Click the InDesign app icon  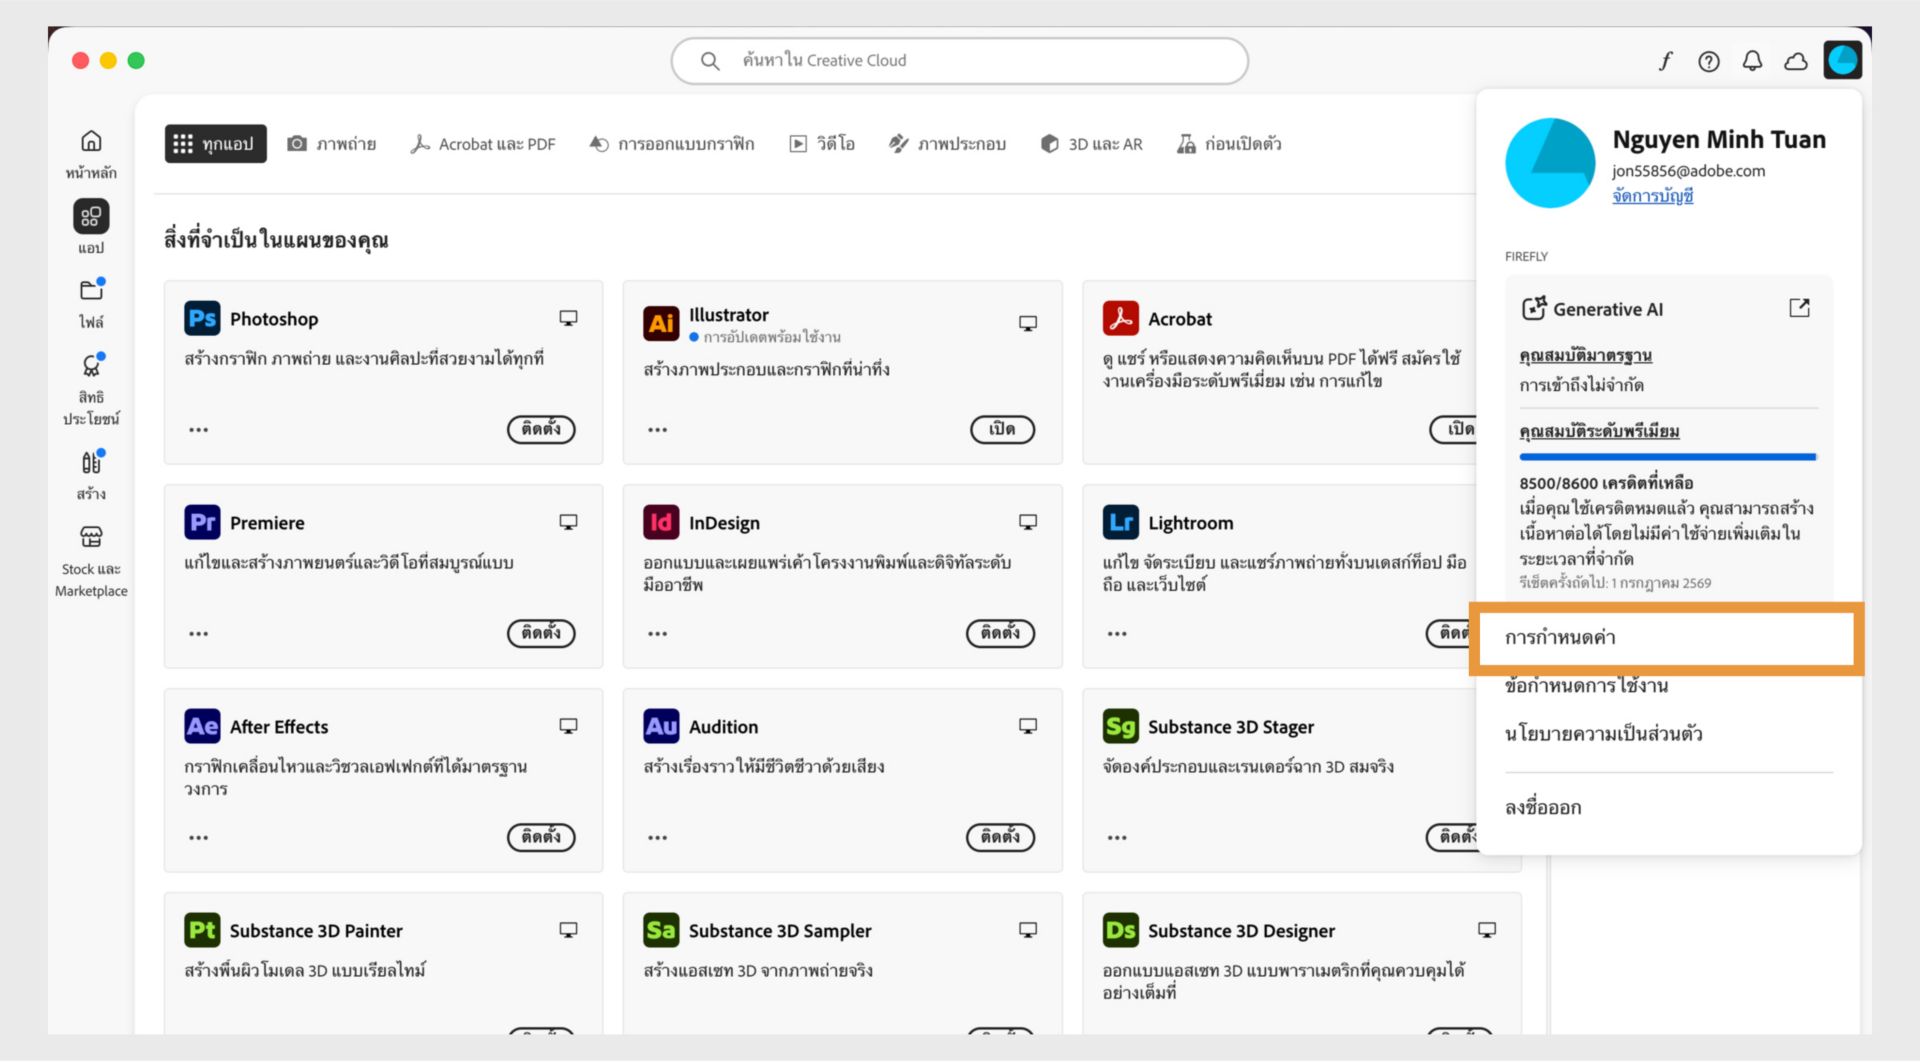[661, 522]
